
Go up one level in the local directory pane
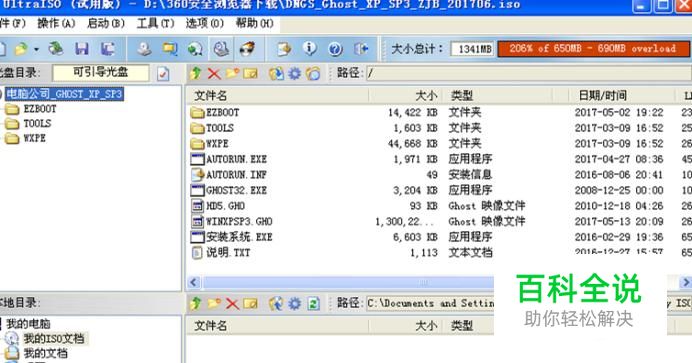tap(196, 303)
